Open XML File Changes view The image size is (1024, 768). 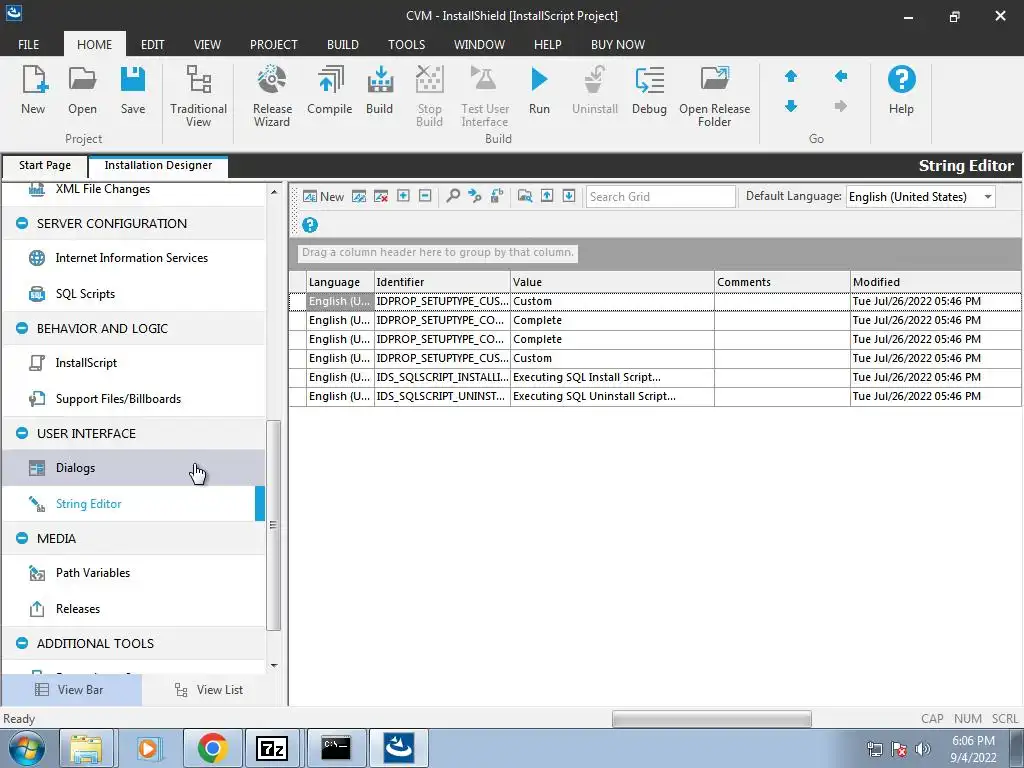click(133, 189)
